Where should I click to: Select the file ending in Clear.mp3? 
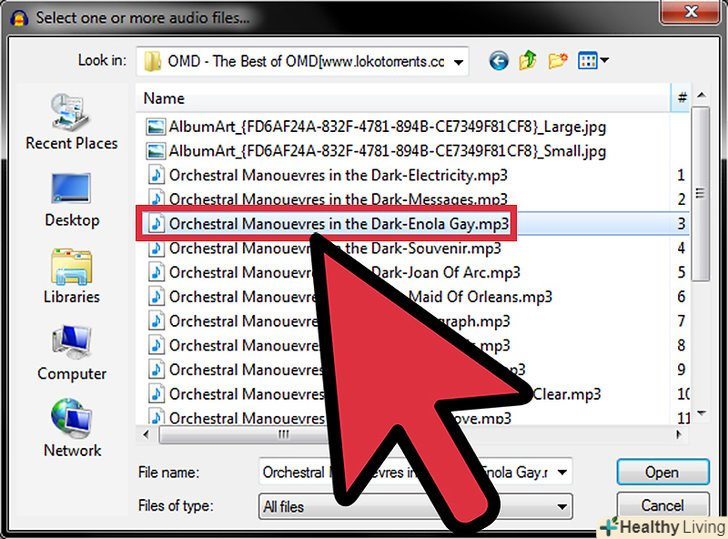click(374, 394)
